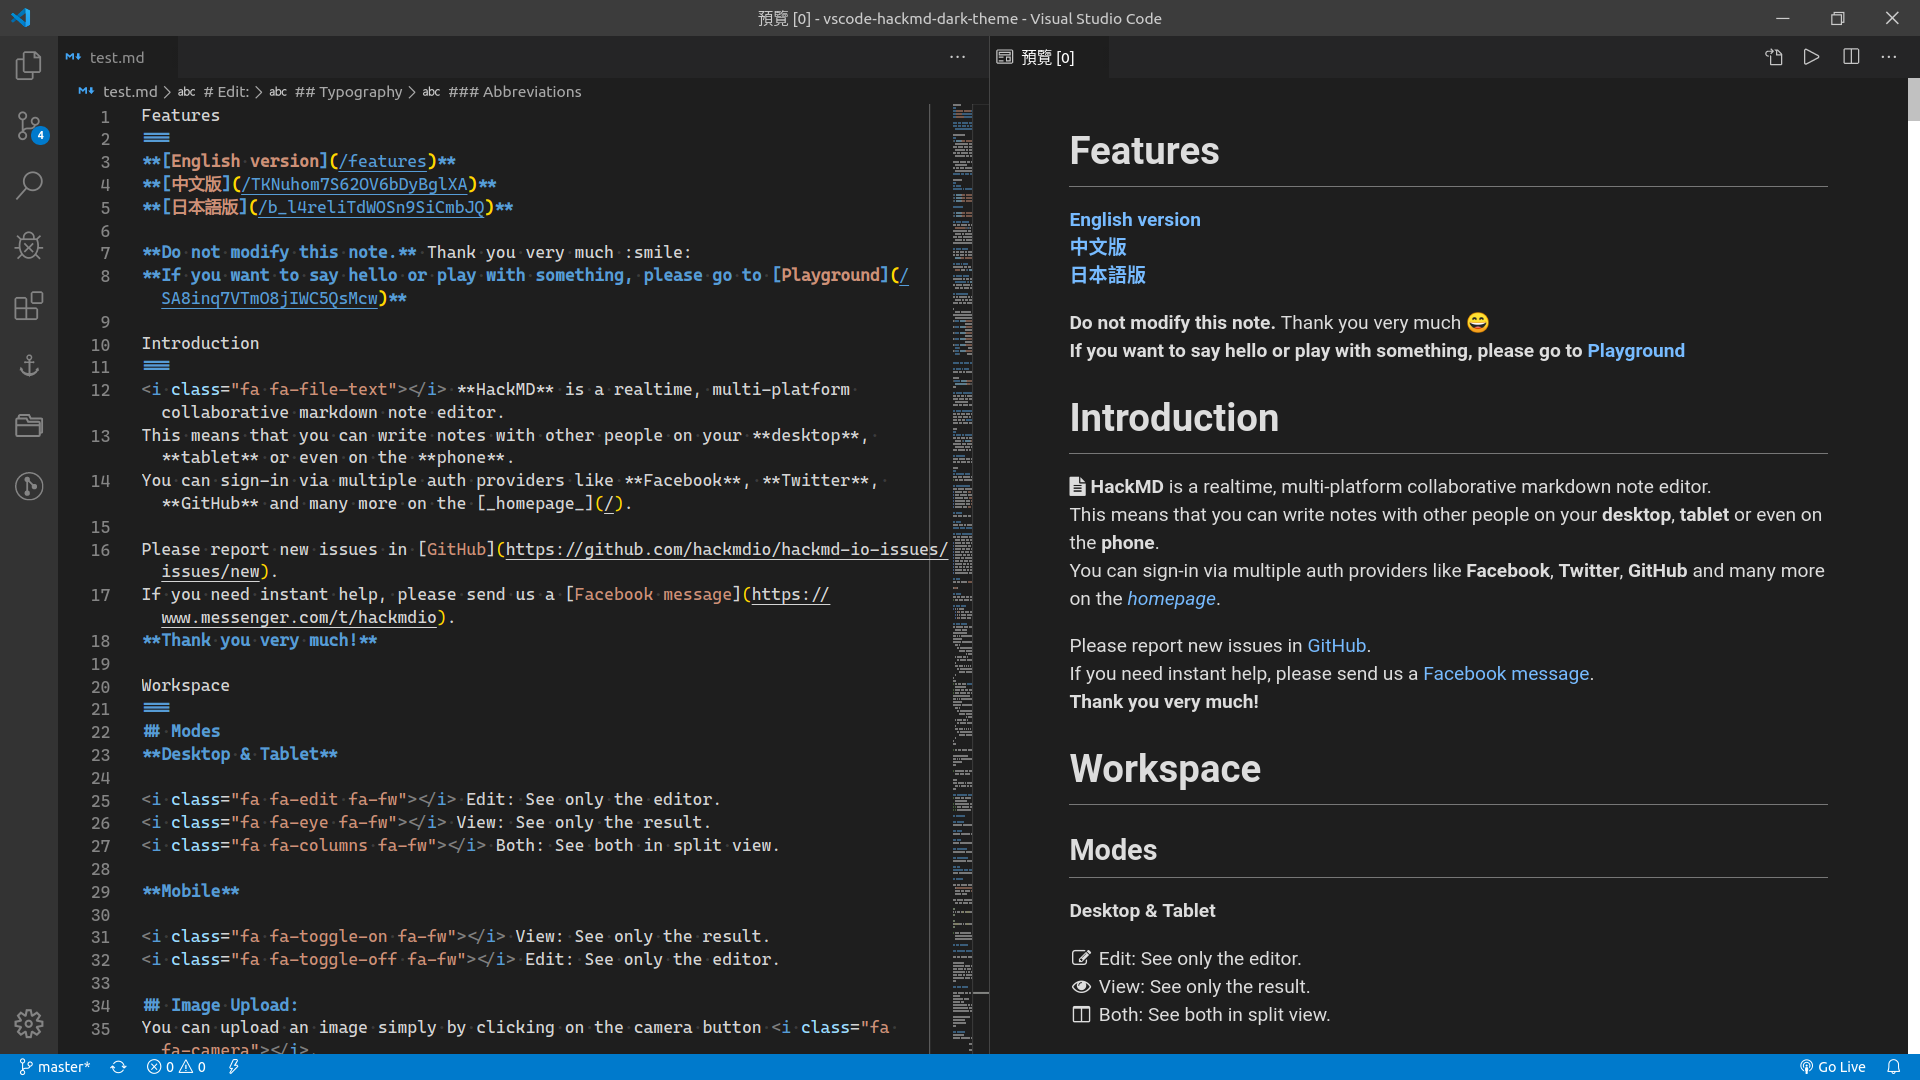
Task: Click the preview pane vertical scrollbar thumb
Action: point(1913,99)
